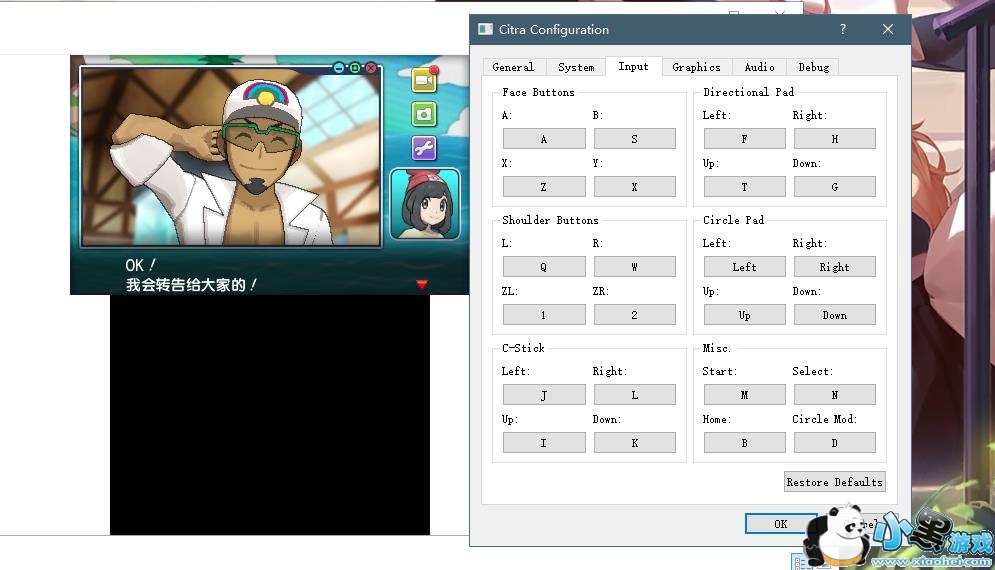Click the yellow video record icon
Image resolution: width=995 pixels, height=570 pixels.
coord(424,80)
